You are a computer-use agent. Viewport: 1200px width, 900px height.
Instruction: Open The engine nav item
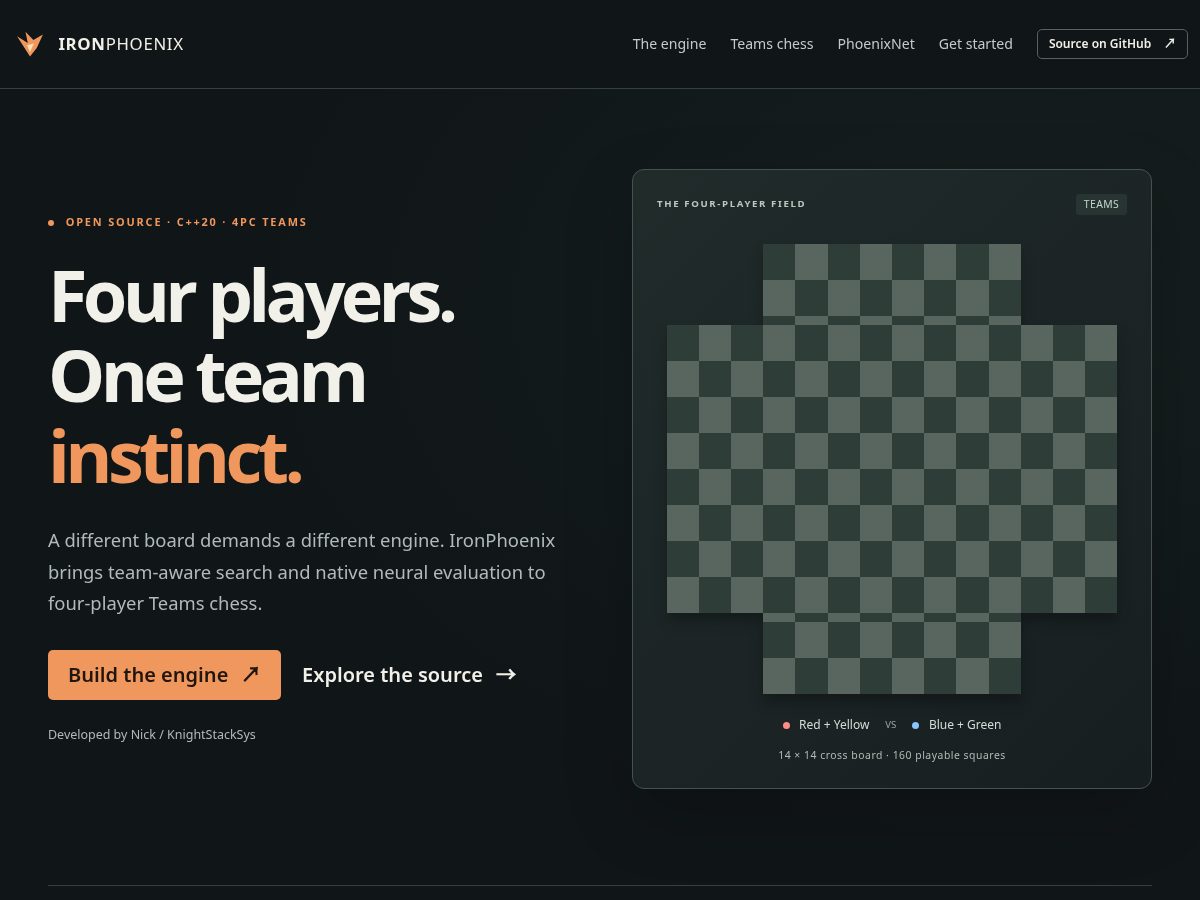pyautogui.click(x=669, y=44)
